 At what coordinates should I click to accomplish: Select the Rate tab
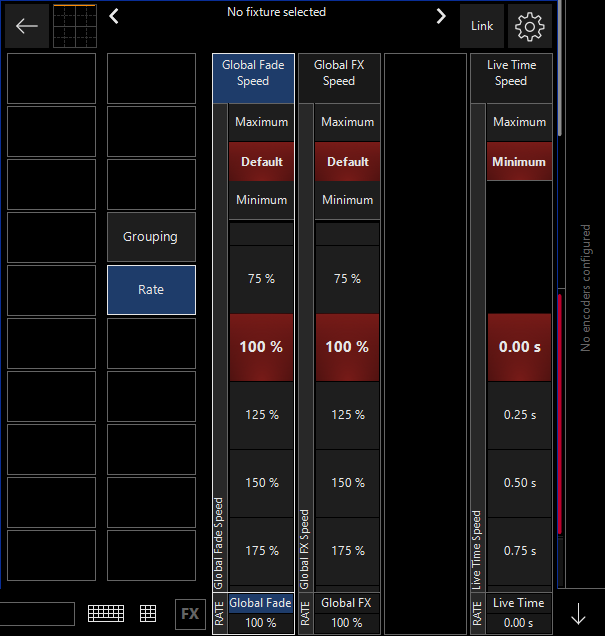click(x=151, y=290)
